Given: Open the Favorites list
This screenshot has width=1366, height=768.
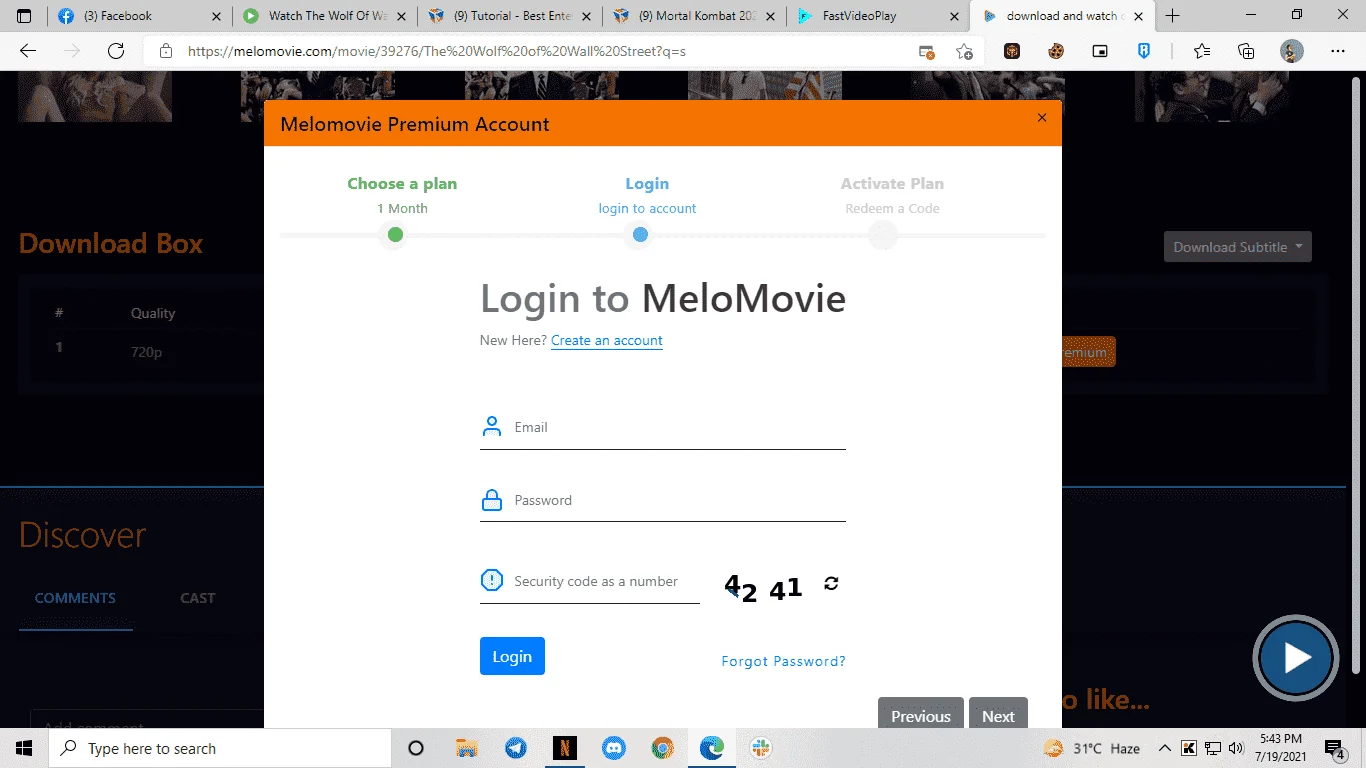Looking at the screenshot, I should pos(1202,51).
